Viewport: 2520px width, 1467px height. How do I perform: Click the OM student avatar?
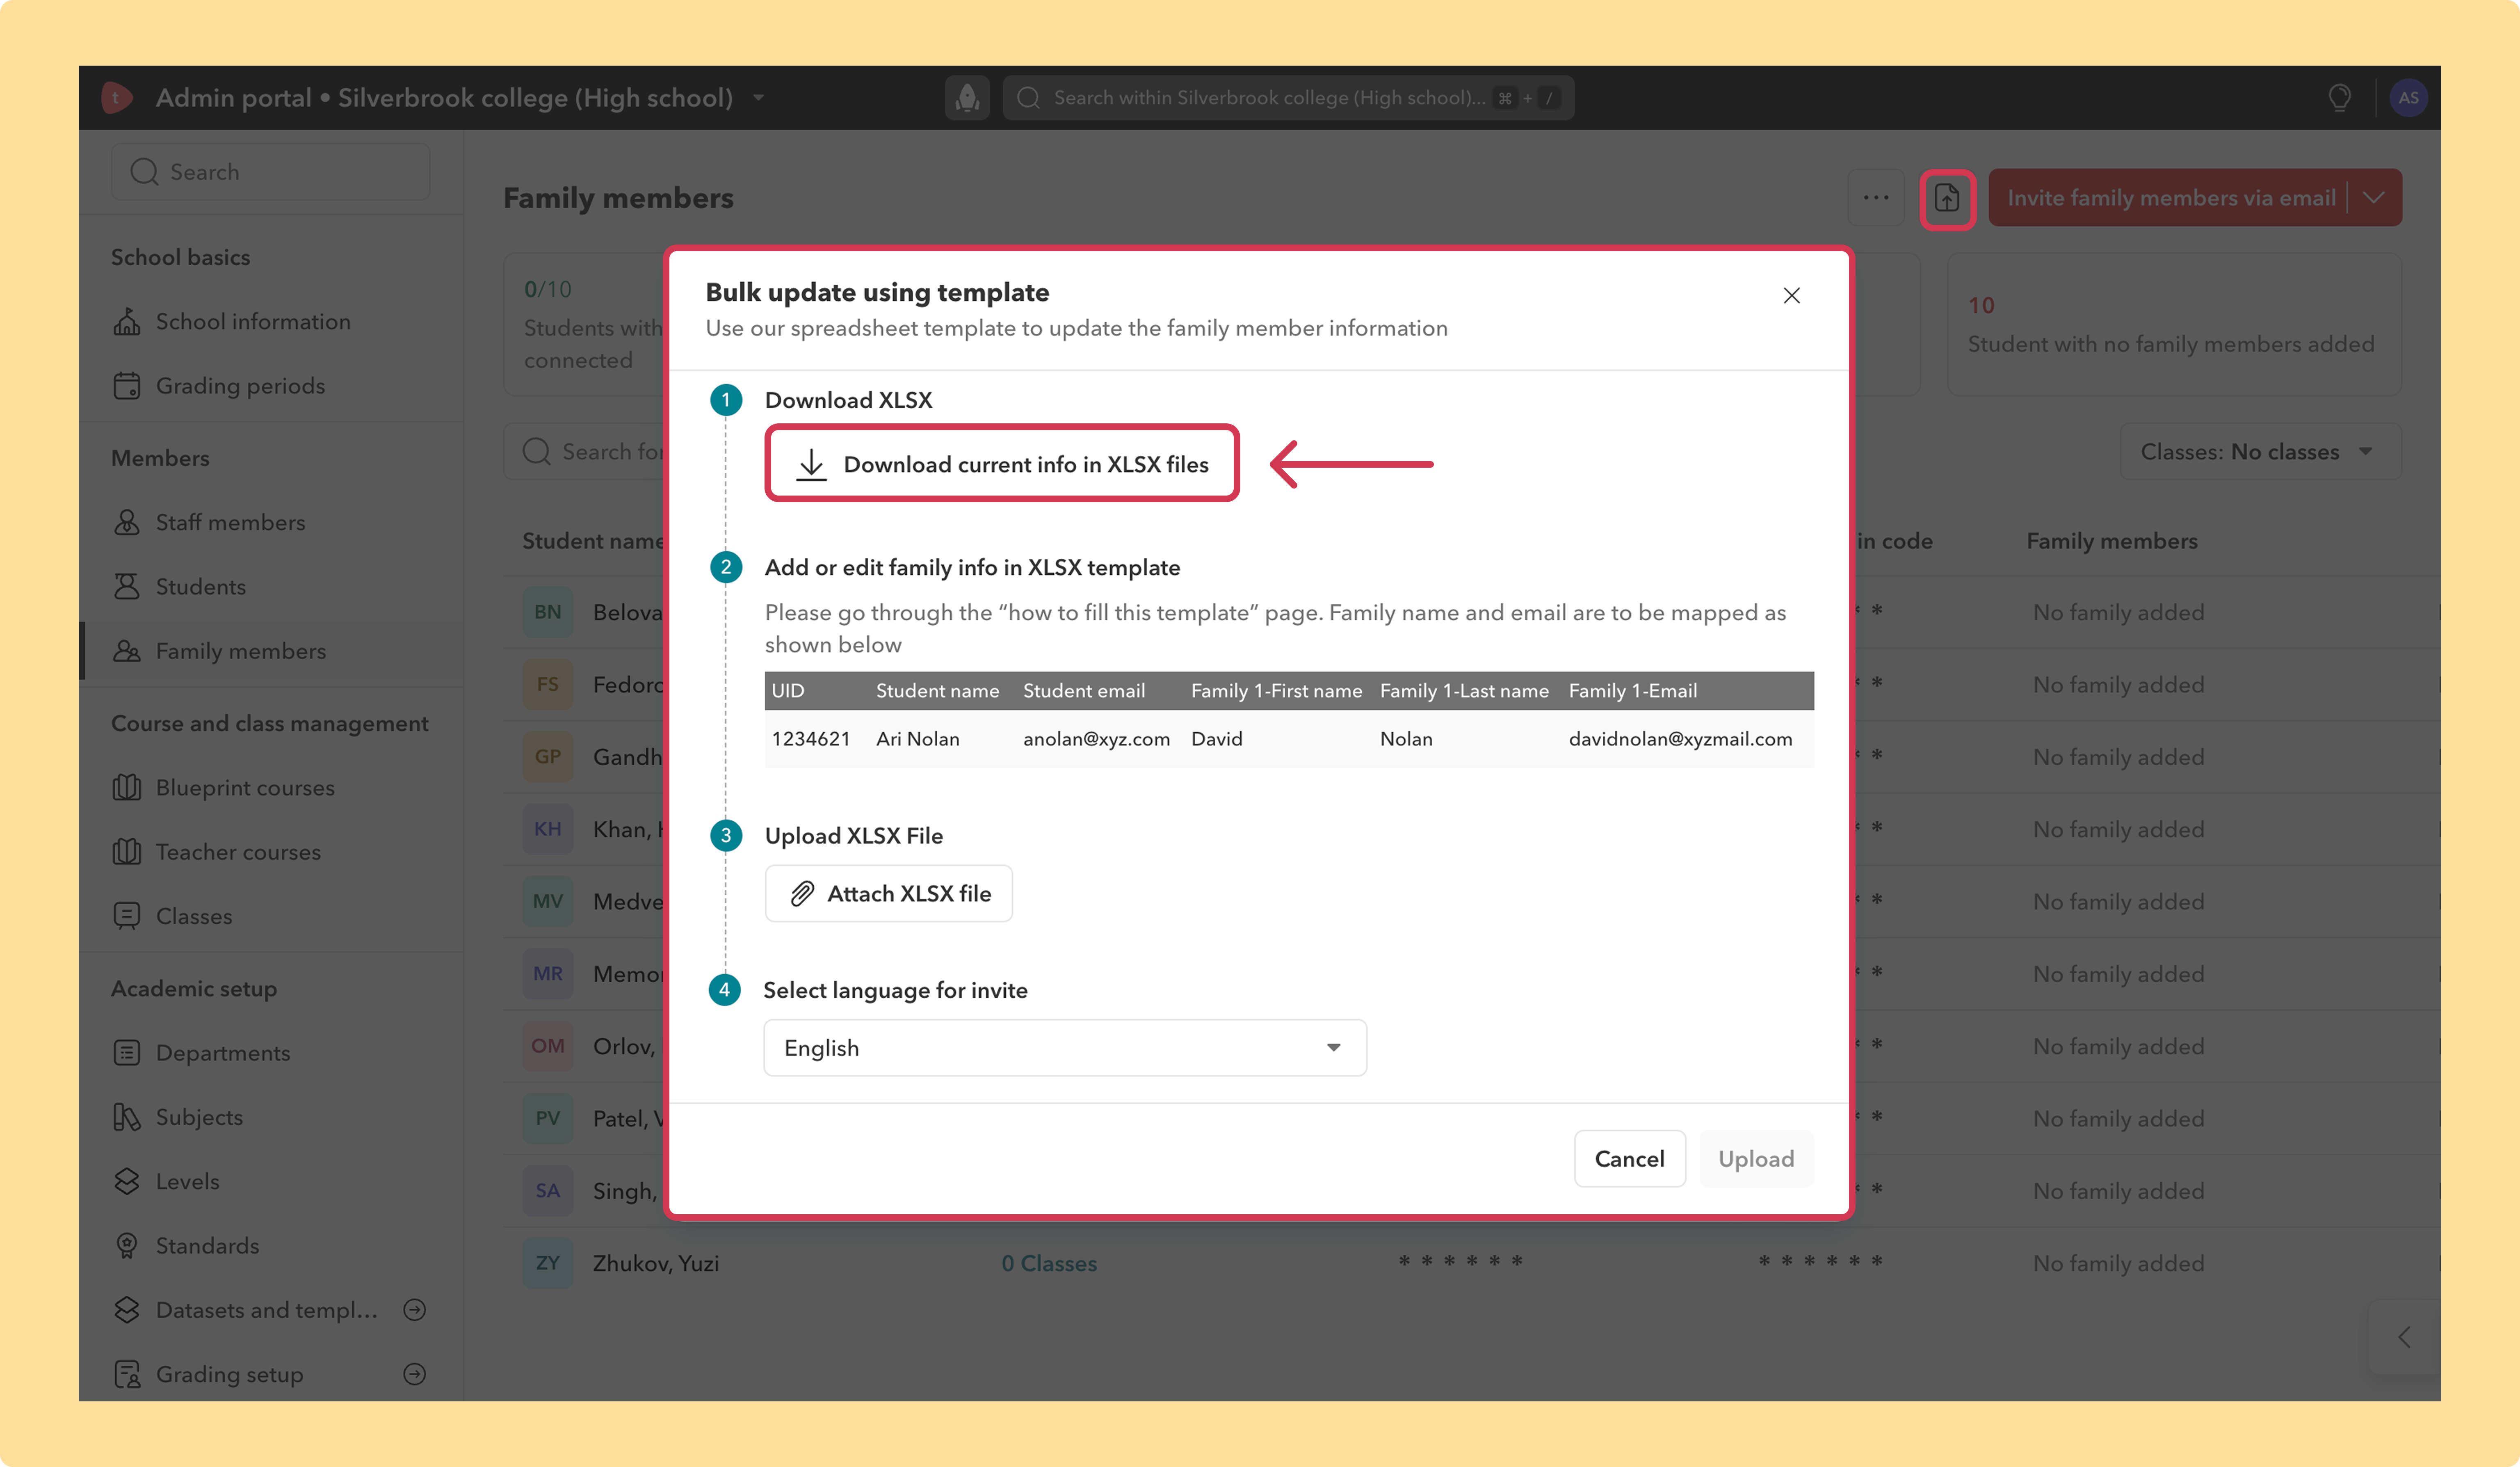tap(548, 1046)
